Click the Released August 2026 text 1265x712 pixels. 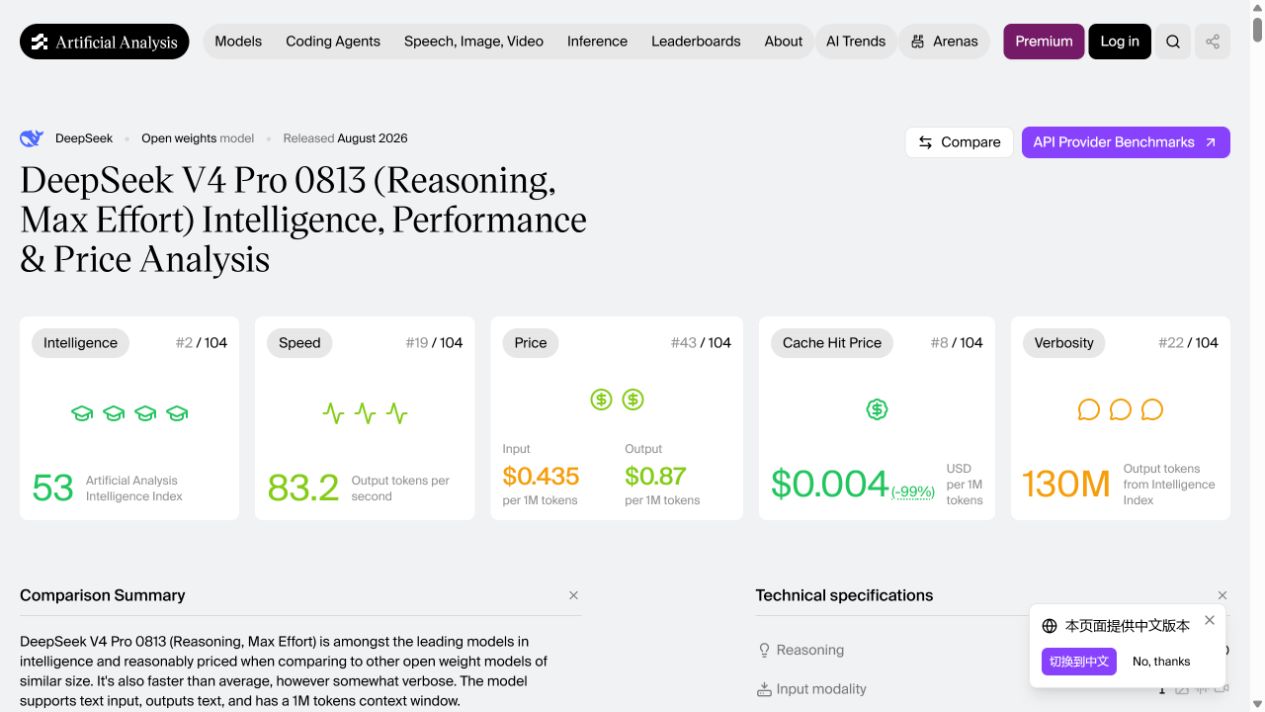click(345, 139)
